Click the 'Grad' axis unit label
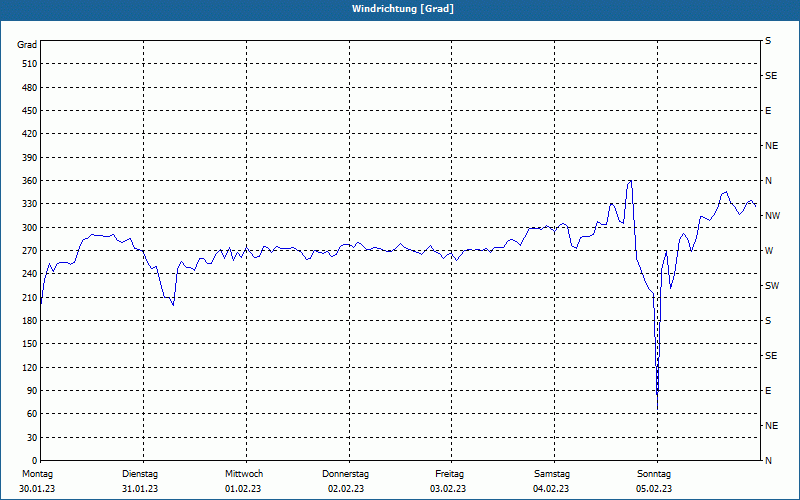Screen dimensions: 800x500 click(x=27, y=45)
